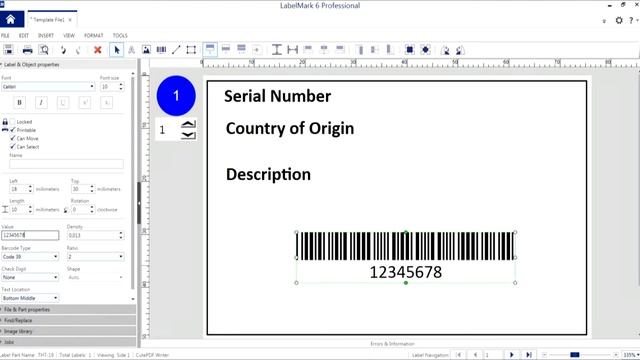Open the Home screen tab
Image resolution: width=640 pixels, height=360 pixels.
(x=11, y=19)
